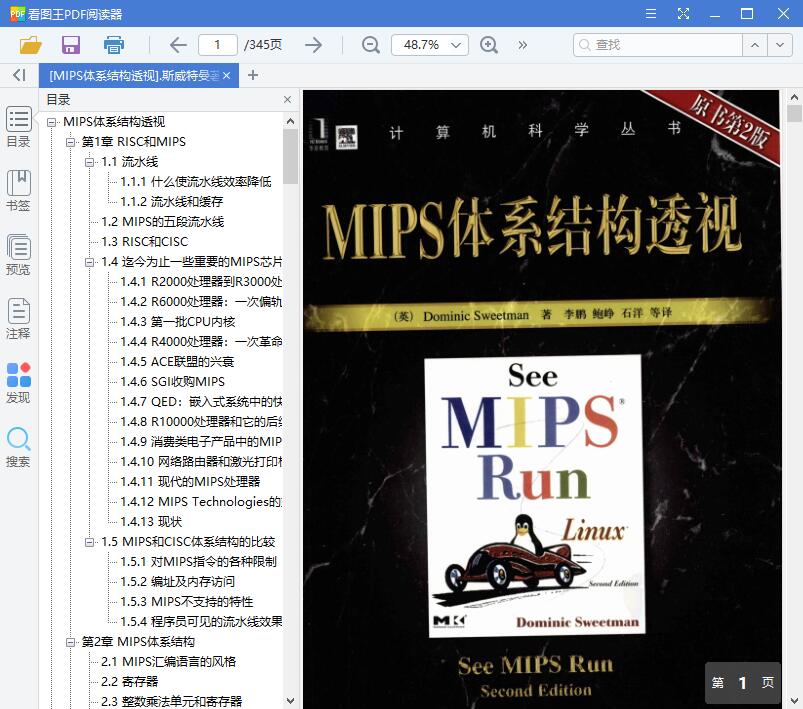The height and width of the screenshot is (709, 803).
Task: Jump to 1.4.11 现代的MIPS处理器
Action: coord(190,482)
